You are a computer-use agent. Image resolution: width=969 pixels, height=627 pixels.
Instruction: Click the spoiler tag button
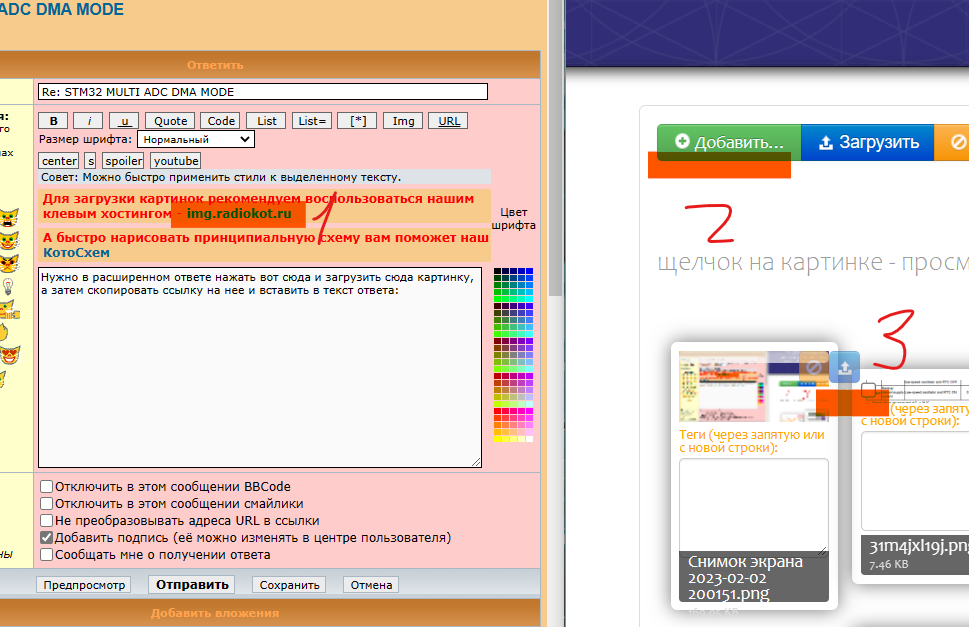coord(124,160)
